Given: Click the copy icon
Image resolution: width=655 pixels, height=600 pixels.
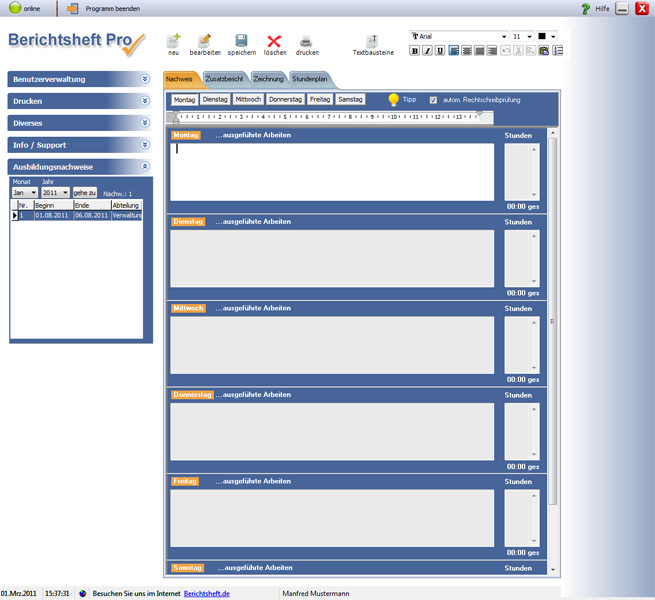Looking at the screenshot, I should (x=531, y=51).
